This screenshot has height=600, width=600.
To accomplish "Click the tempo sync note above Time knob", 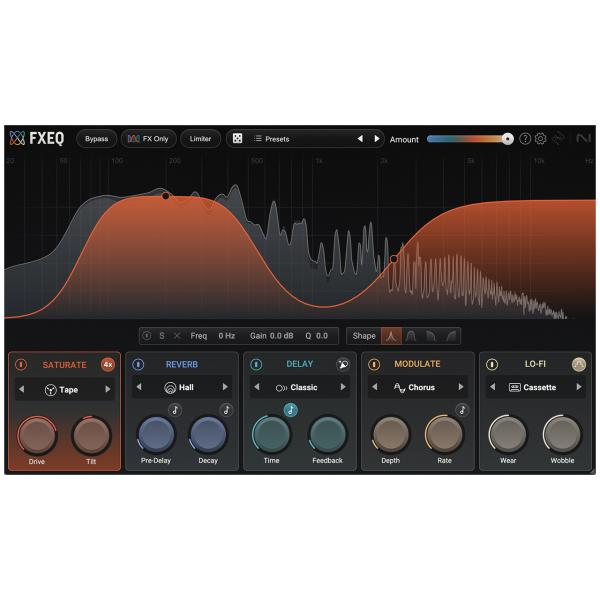I will pos(290,410).
